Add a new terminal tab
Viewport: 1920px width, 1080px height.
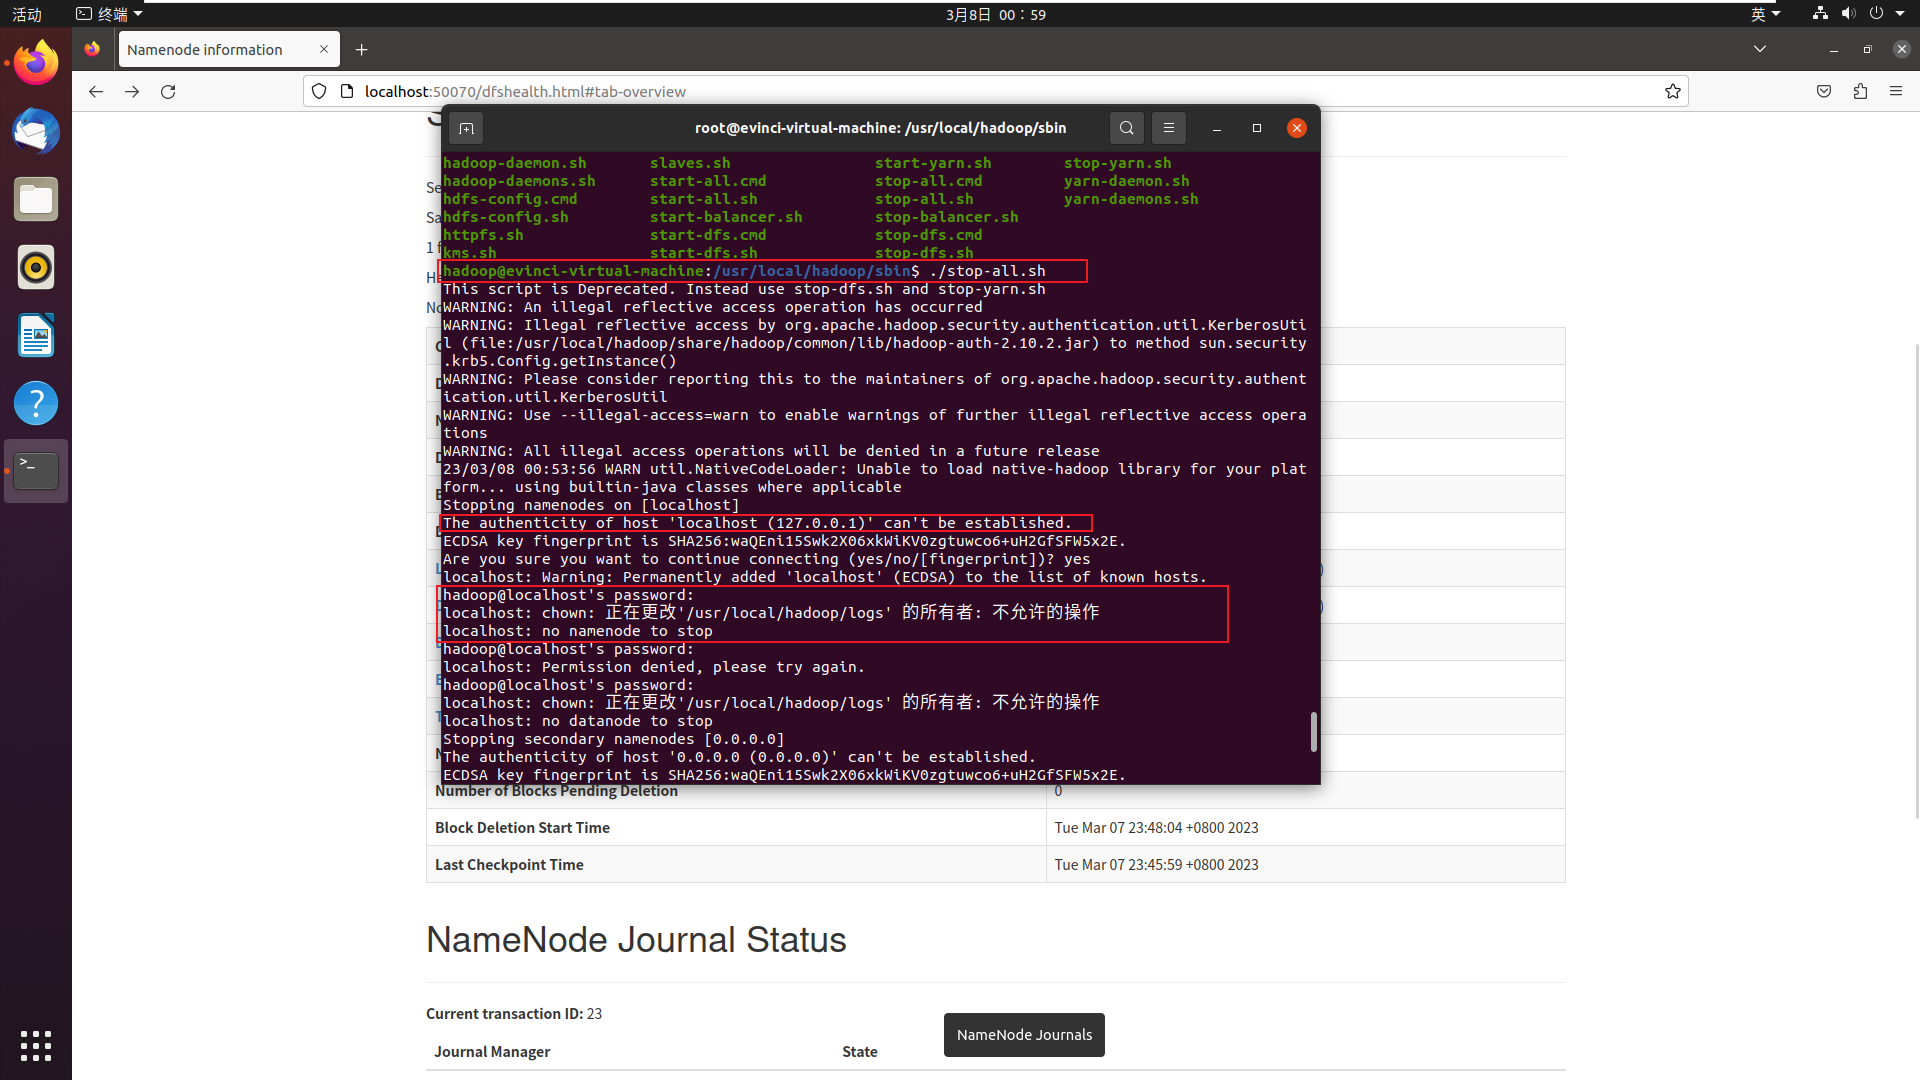pos(466,128)
